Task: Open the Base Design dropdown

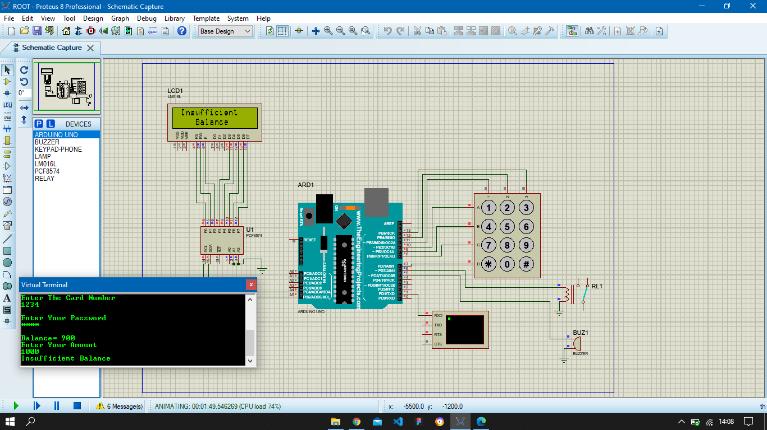Action: pos(225,31)
